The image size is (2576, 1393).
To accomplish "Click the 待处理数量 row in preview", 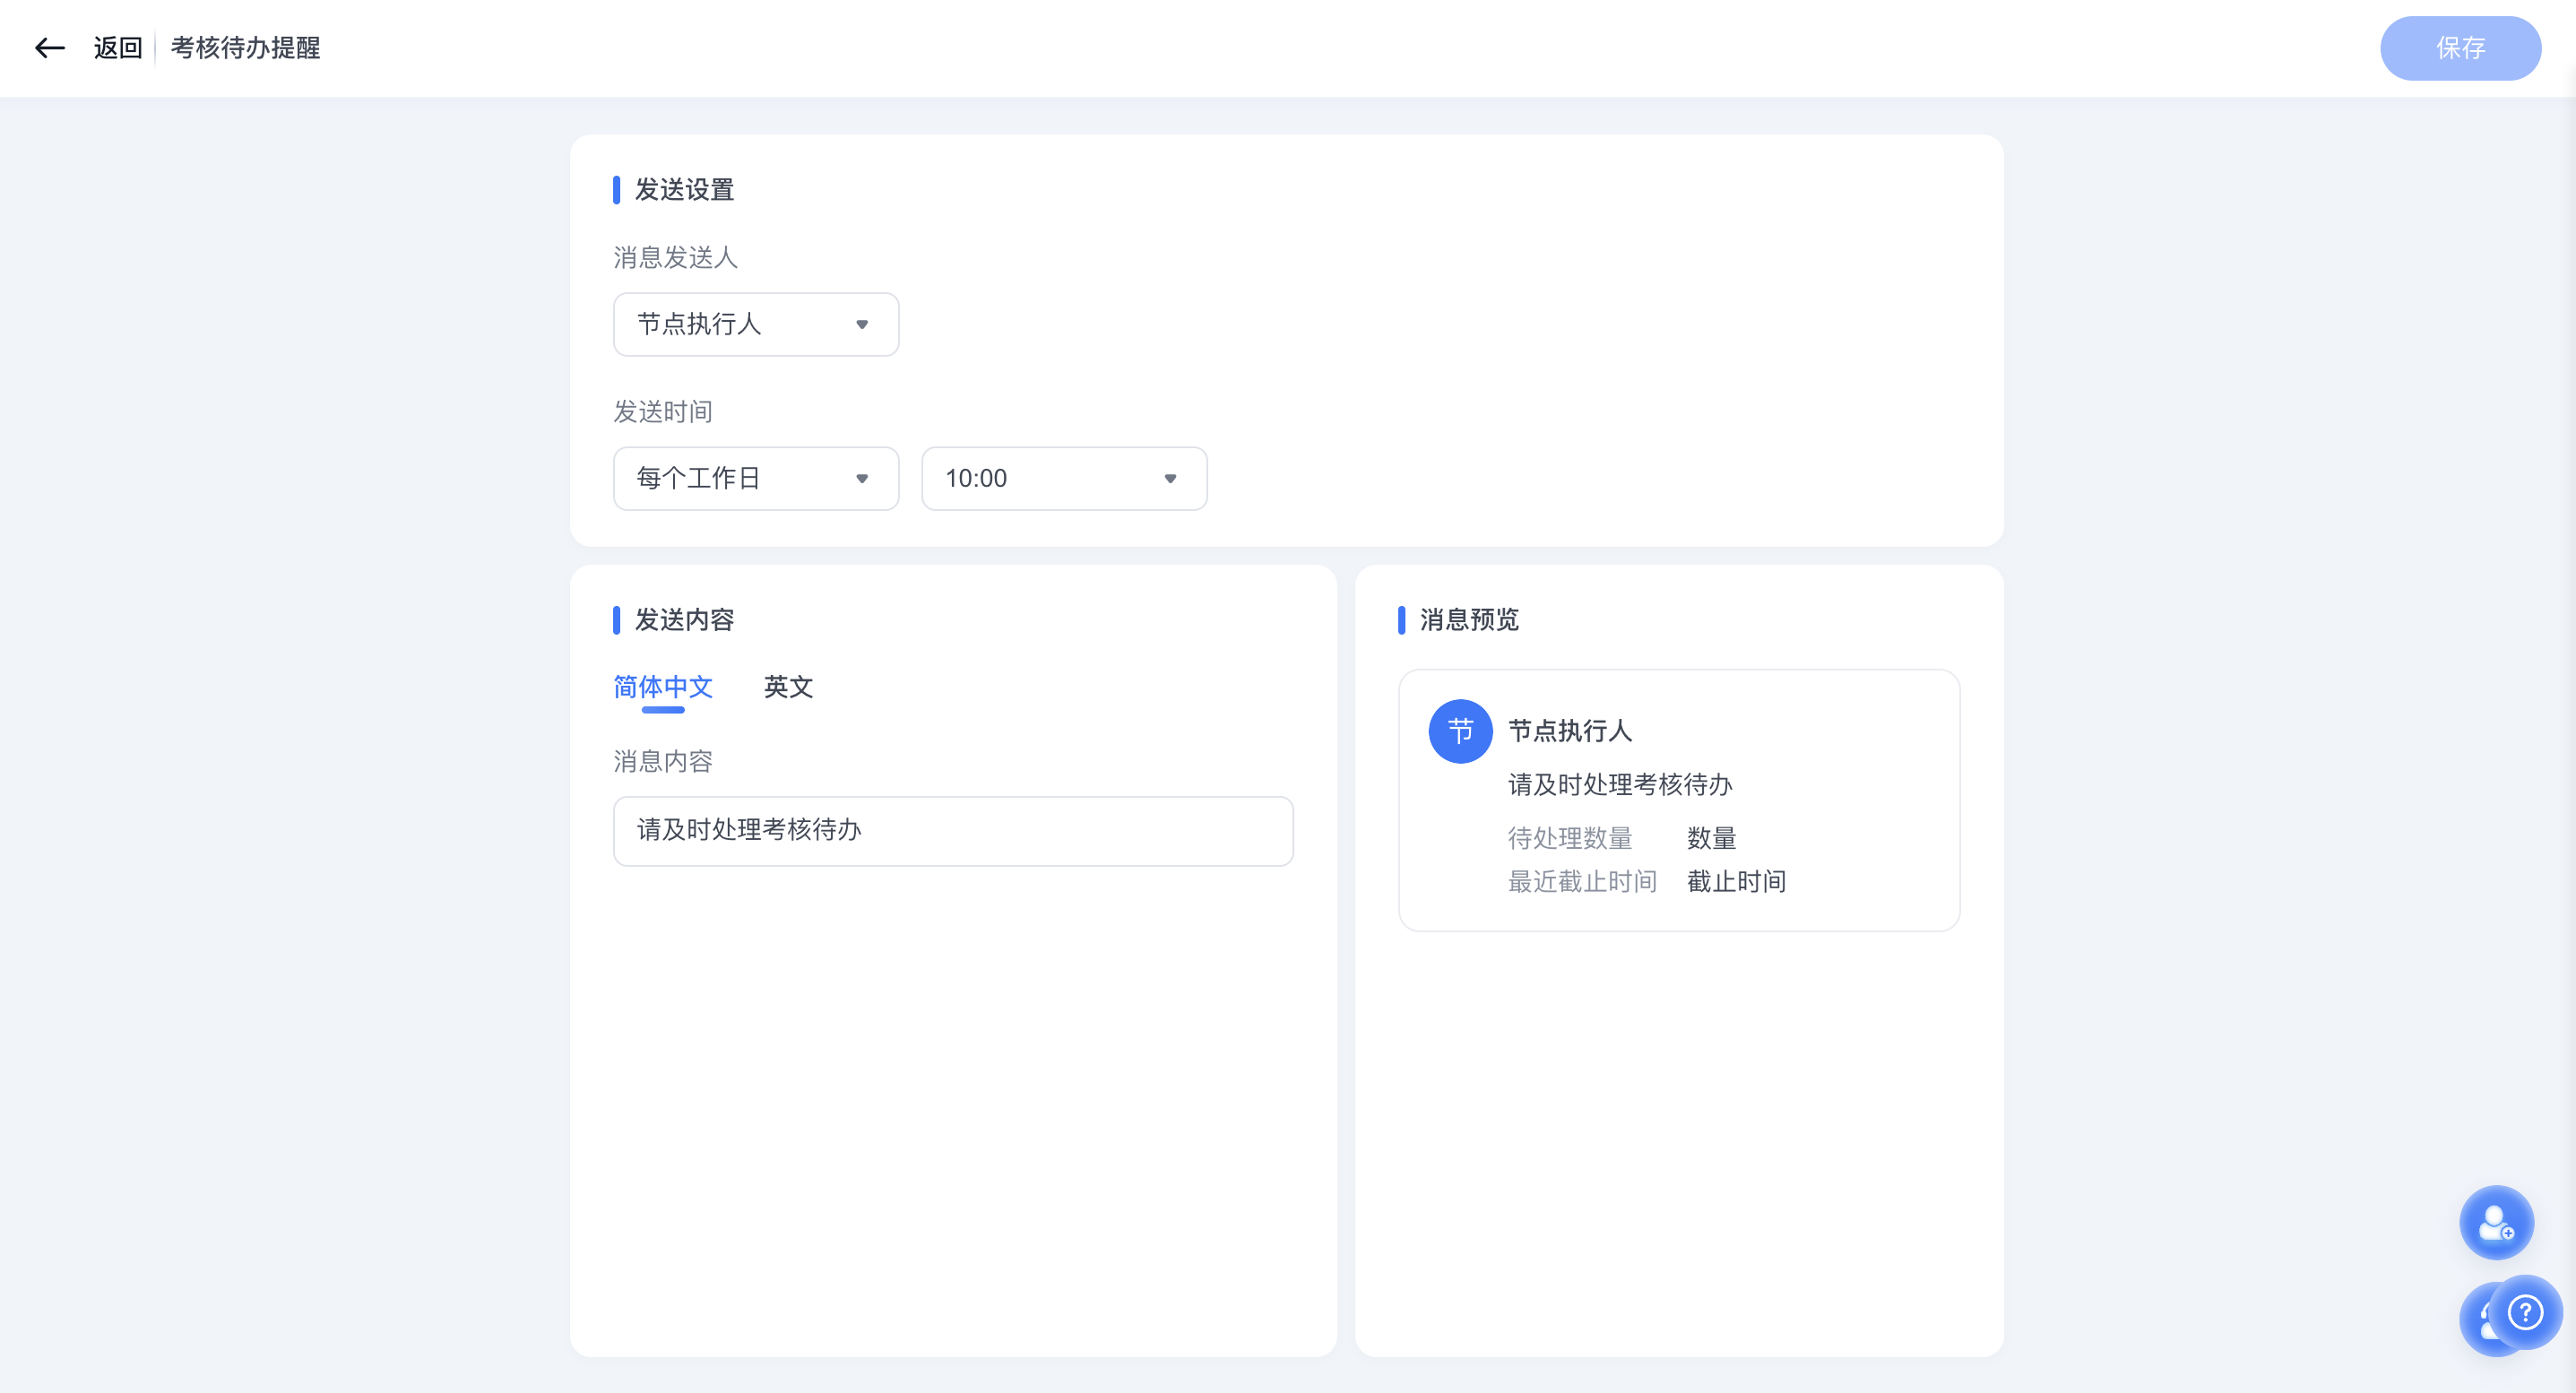I will (x=1570, y=838).
